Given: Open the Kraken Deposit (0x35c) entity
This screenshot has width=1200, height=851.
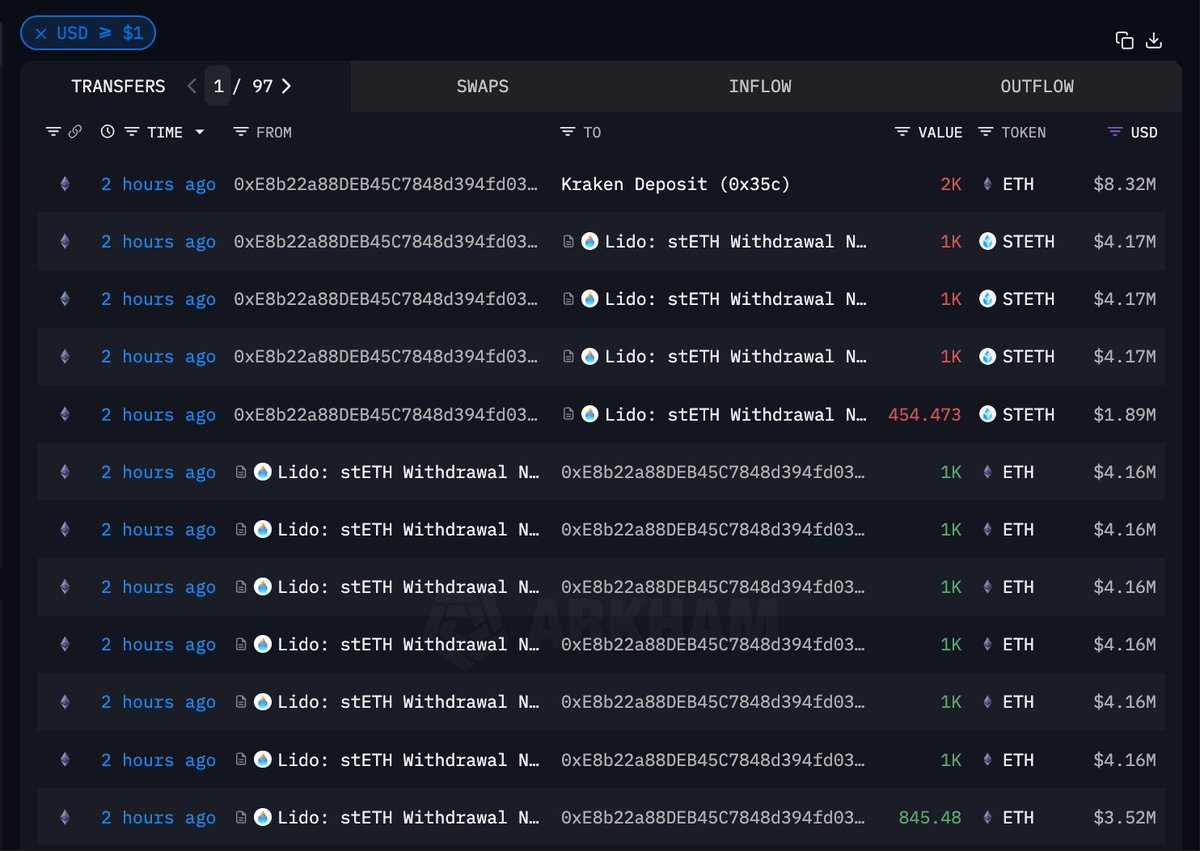Looking at the screenshot, I should (675, 184).
